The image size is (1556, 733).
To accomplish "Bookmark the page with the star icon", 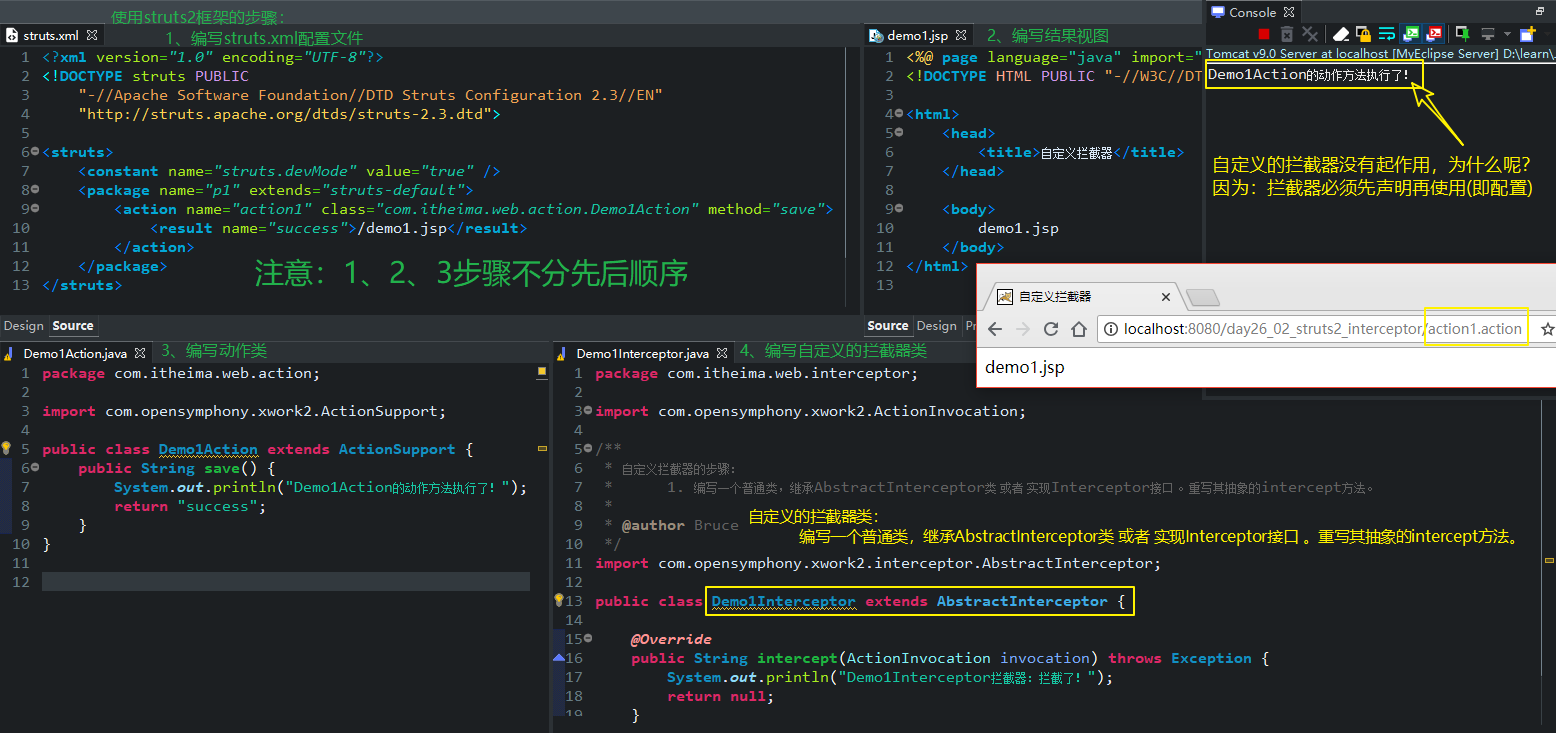I will pos(1547,329).
